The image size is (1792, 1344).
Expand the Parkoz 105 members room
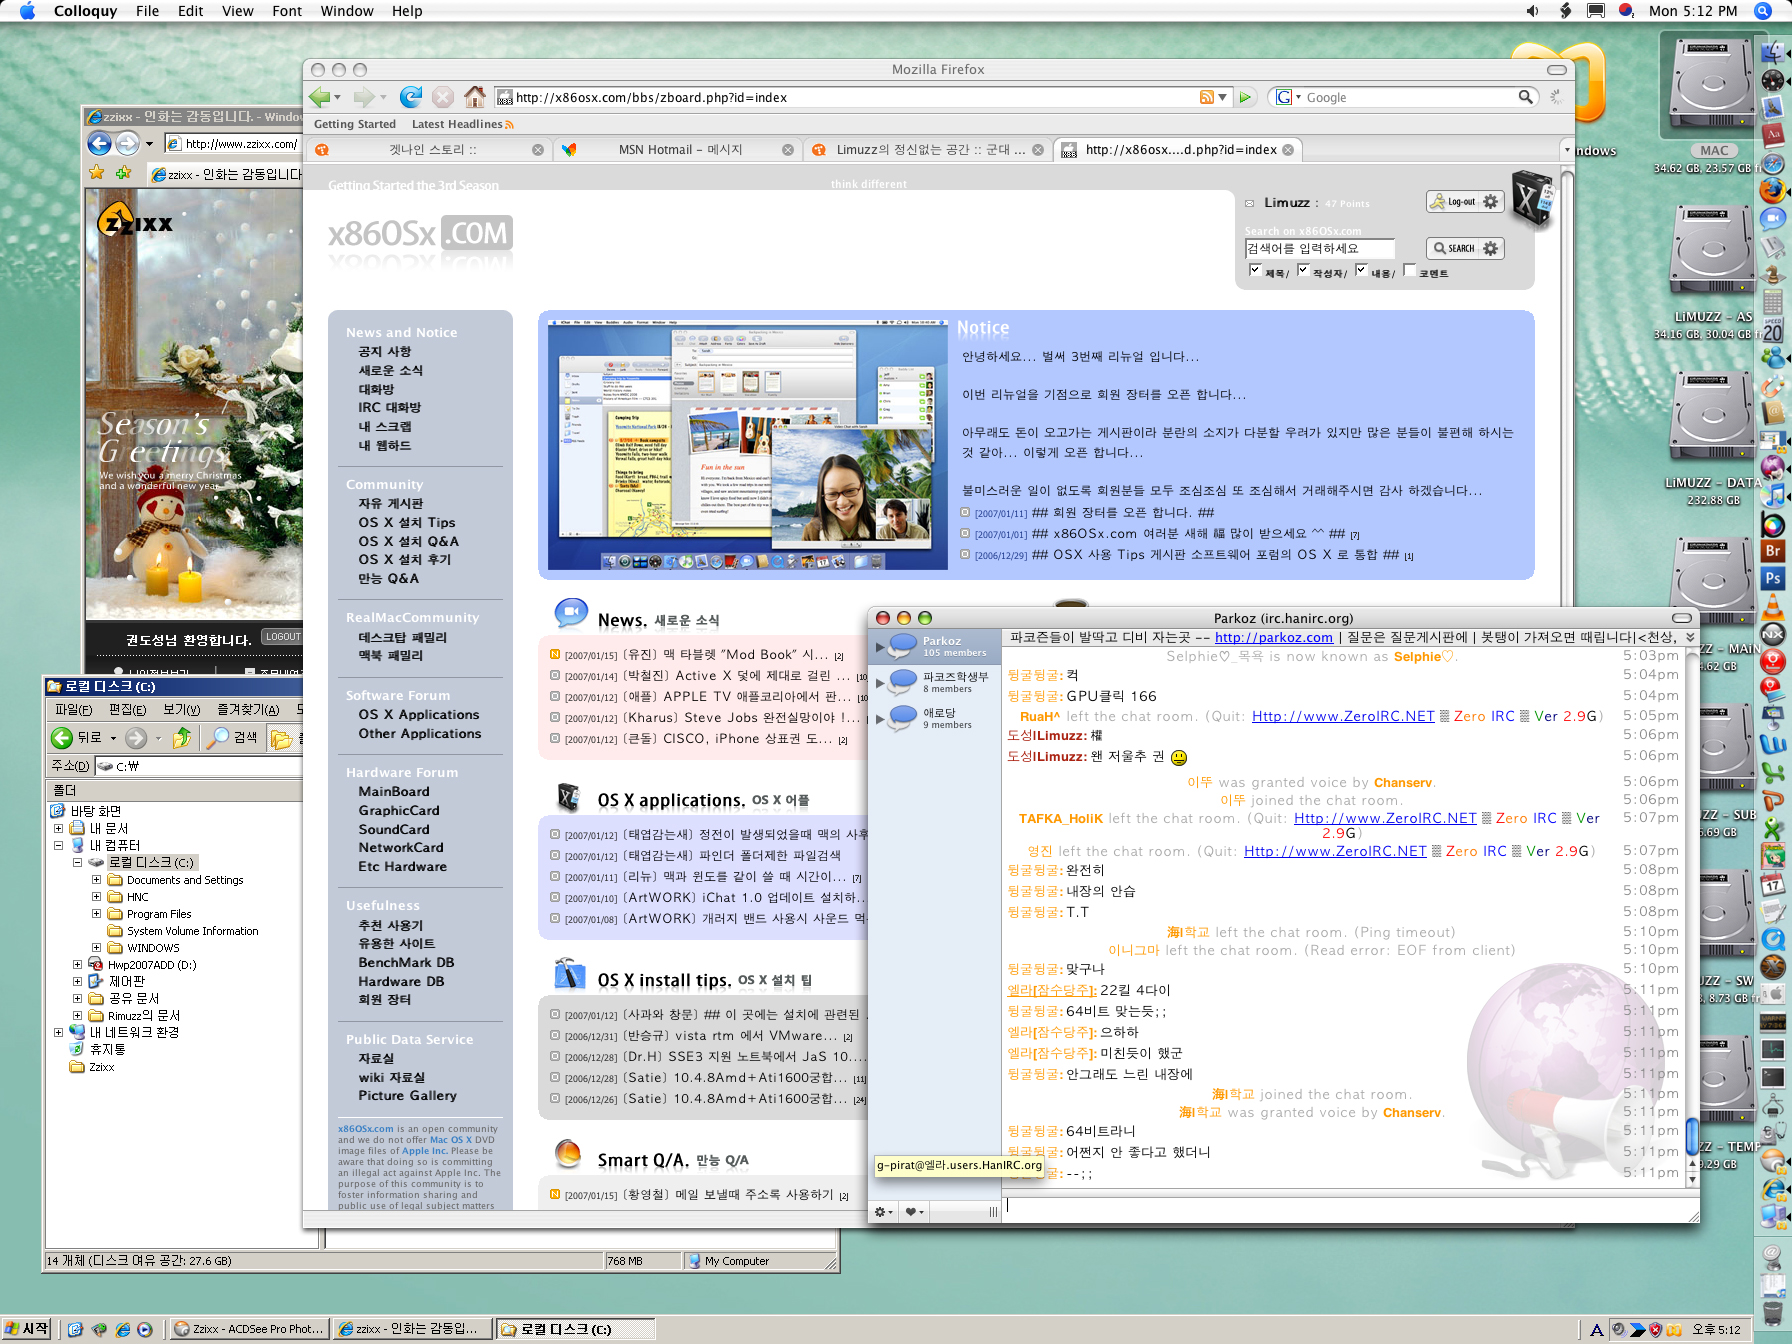880,647
